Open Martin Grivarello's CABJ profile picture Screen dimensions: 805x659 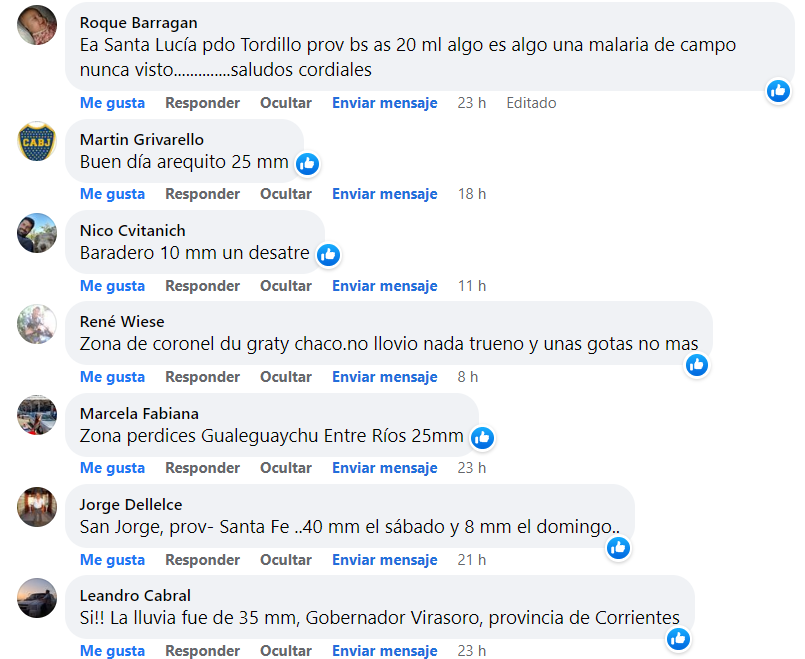(x=38, y=142)
